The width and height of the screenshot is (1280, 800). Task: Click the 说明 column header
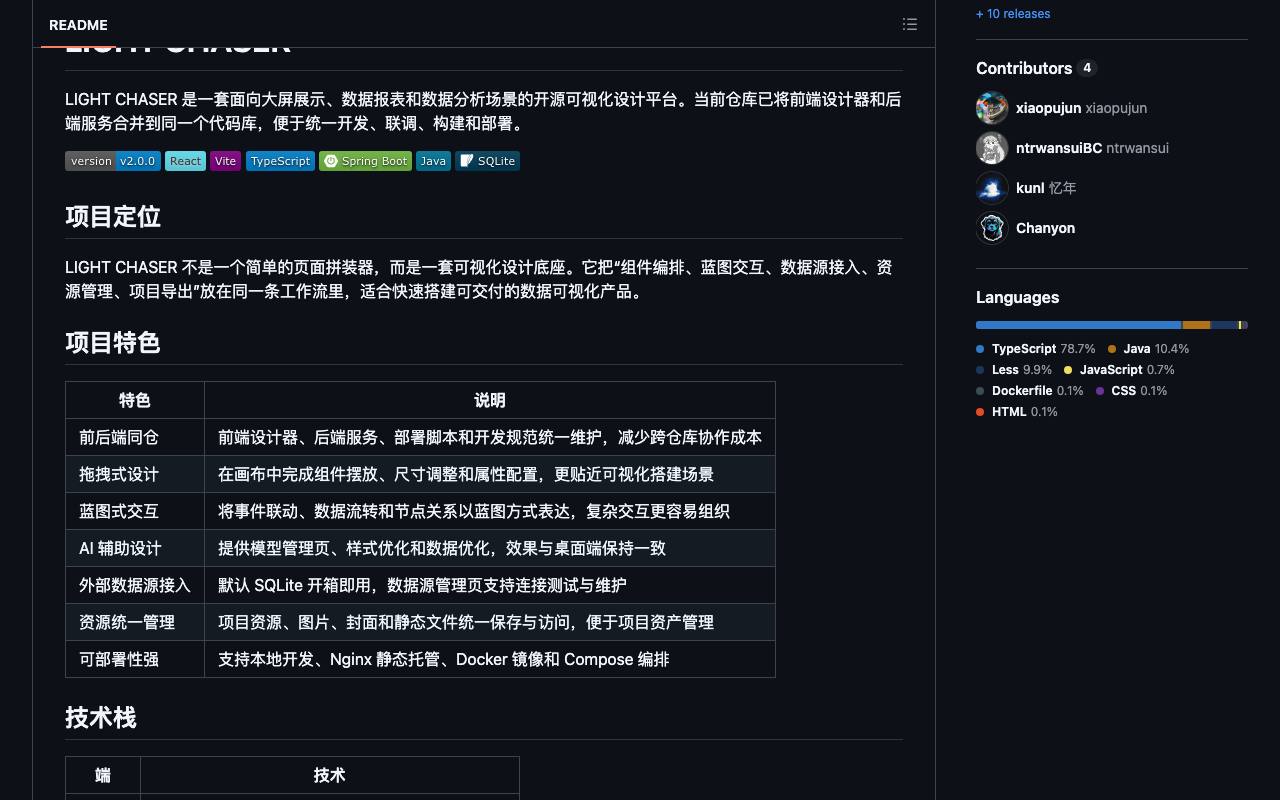(x=490, y=400)
